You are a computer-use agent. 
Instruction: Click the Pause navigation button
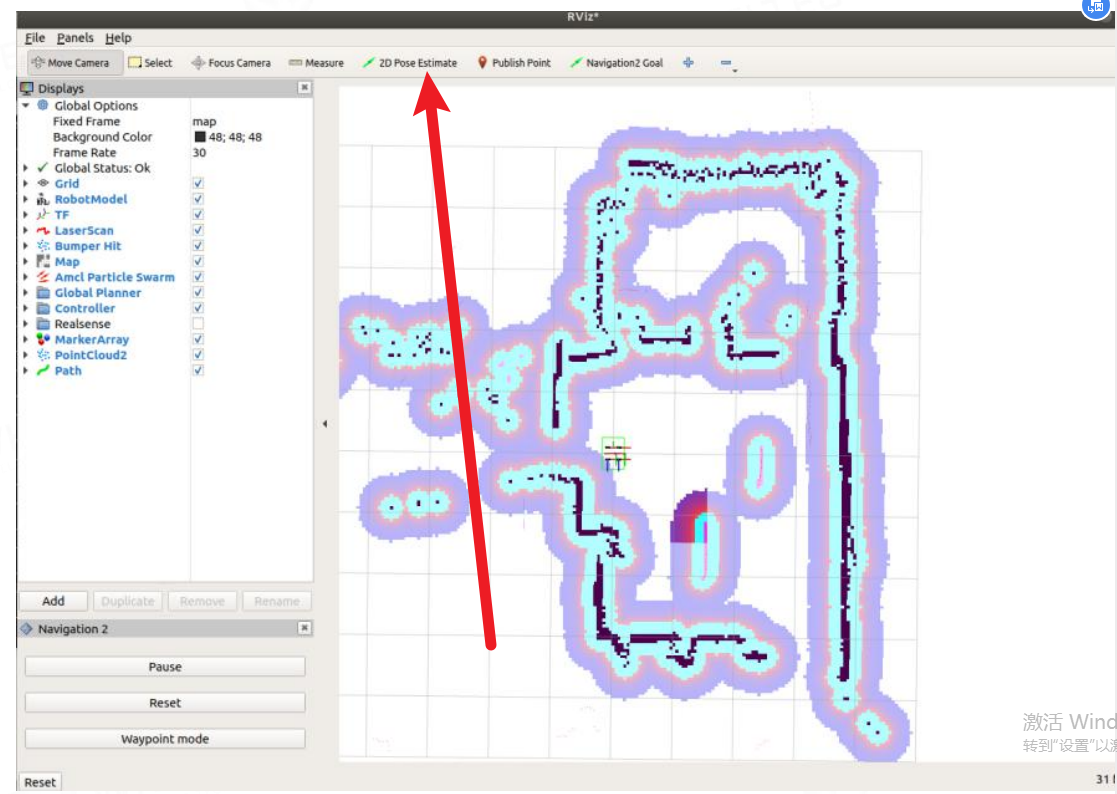[x=165, y=667]
